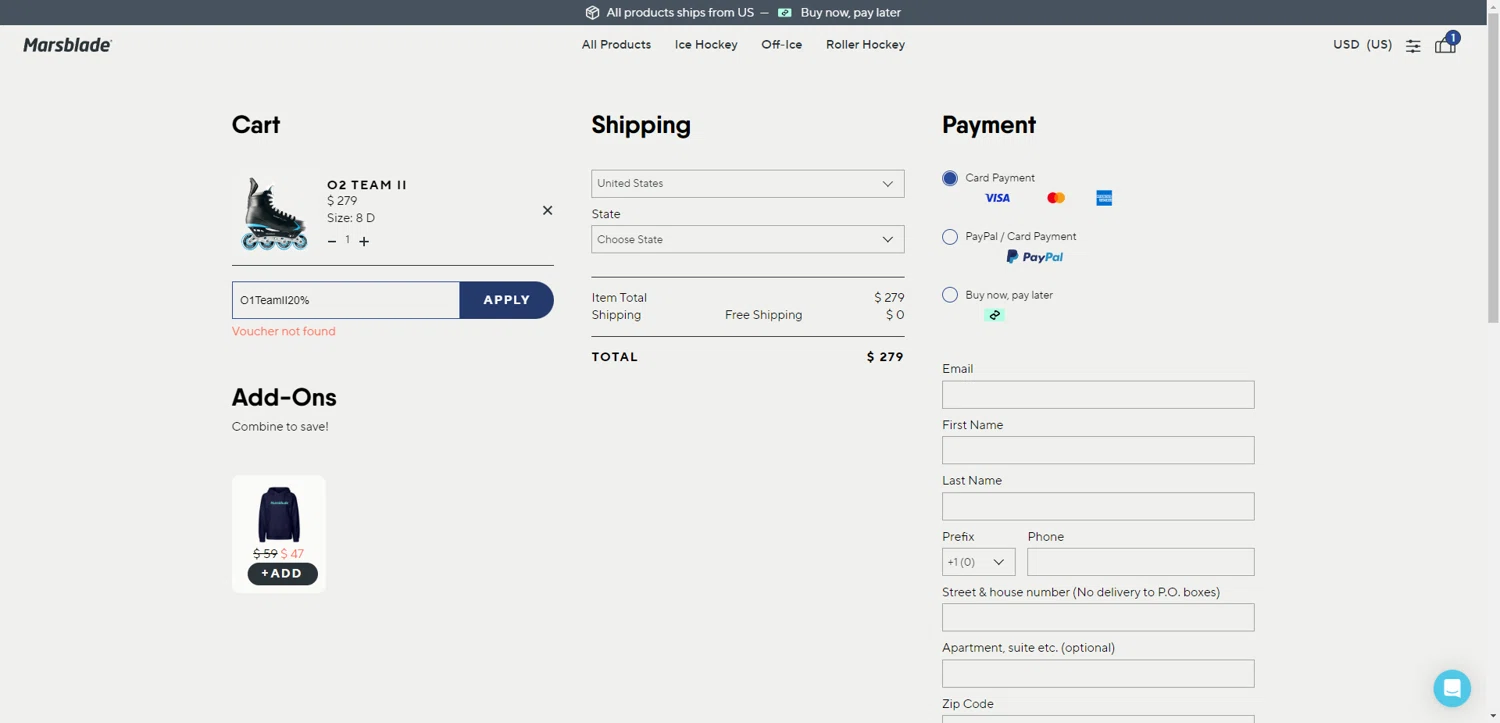The image size is (1500, 723).
Task: Click the 'Buy now, pay later' banner text
Action: coord(851,13)
